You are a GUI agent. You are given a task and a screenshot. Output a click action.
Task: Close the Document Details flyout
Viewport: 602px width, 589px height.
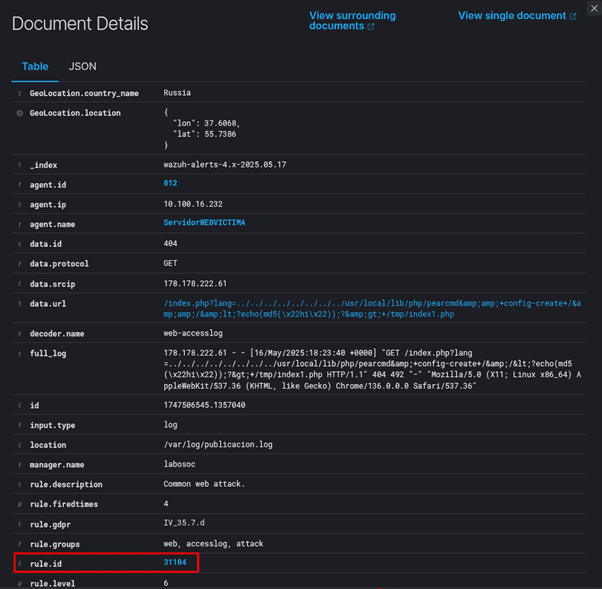594,9
